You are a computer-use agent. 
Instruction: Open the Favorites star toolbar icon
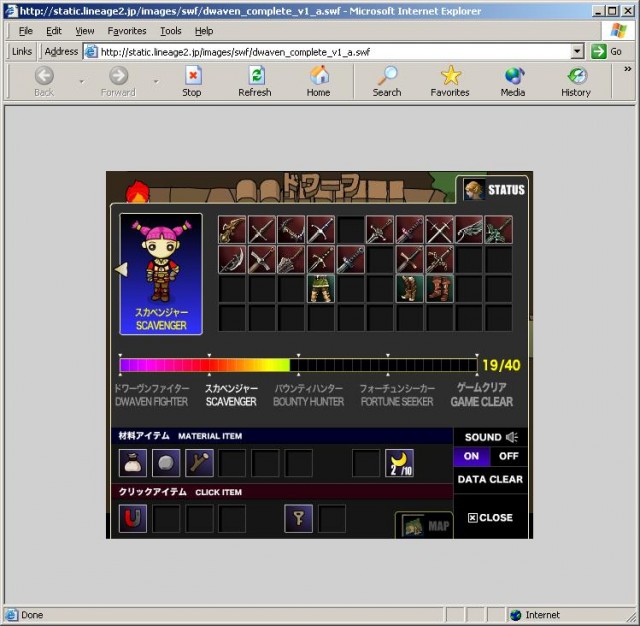[x=450, y=82]
